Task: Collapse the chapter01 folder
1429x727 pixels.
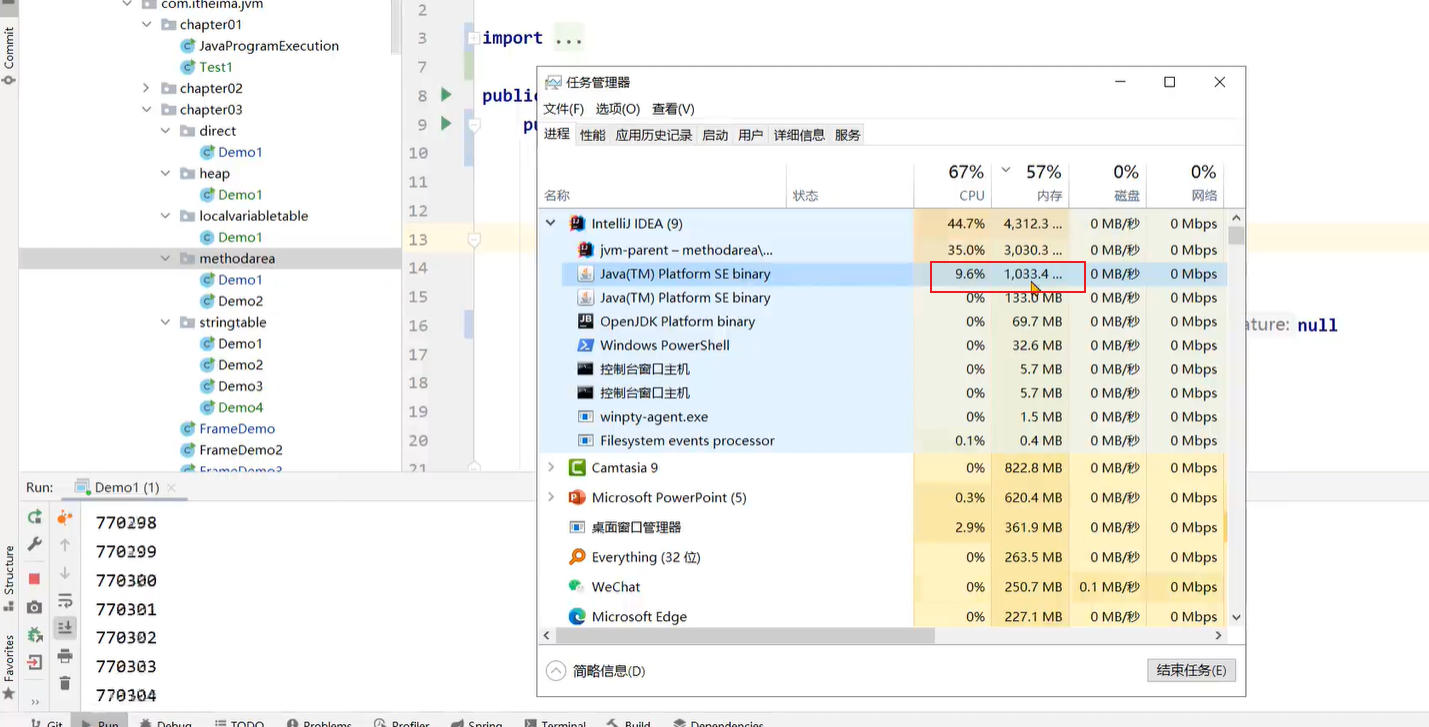Action: coord(147,24)
